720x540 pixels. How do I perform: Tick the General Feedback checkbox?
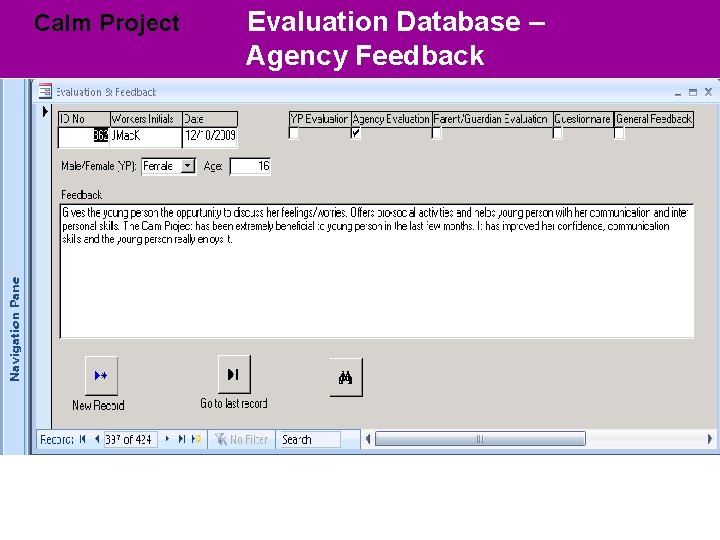[x=619, y=133]
